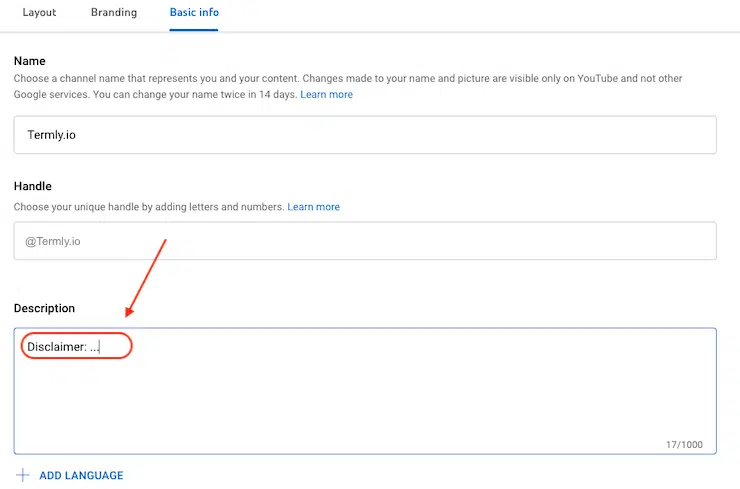740x489 pixels.
Task: Click the Name section heading
Action: 29,61
